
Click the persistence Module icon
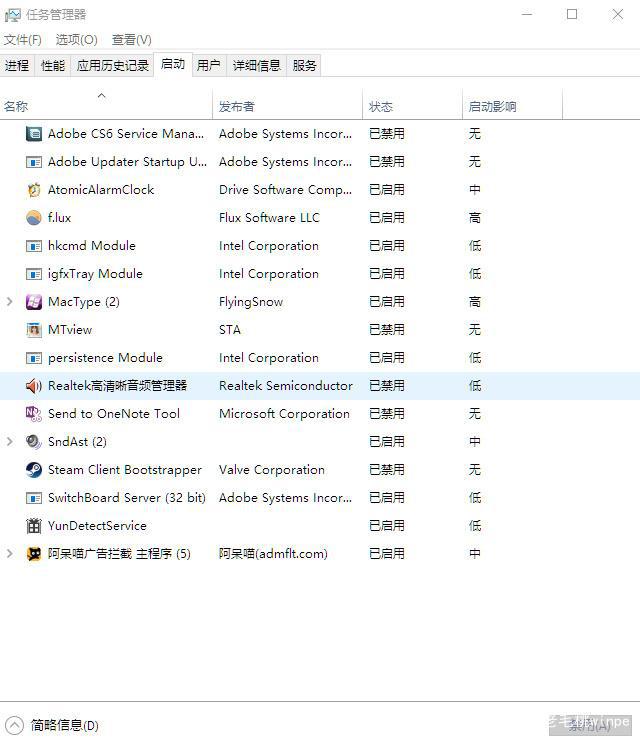pyautogui.click(x=34, y=358)
